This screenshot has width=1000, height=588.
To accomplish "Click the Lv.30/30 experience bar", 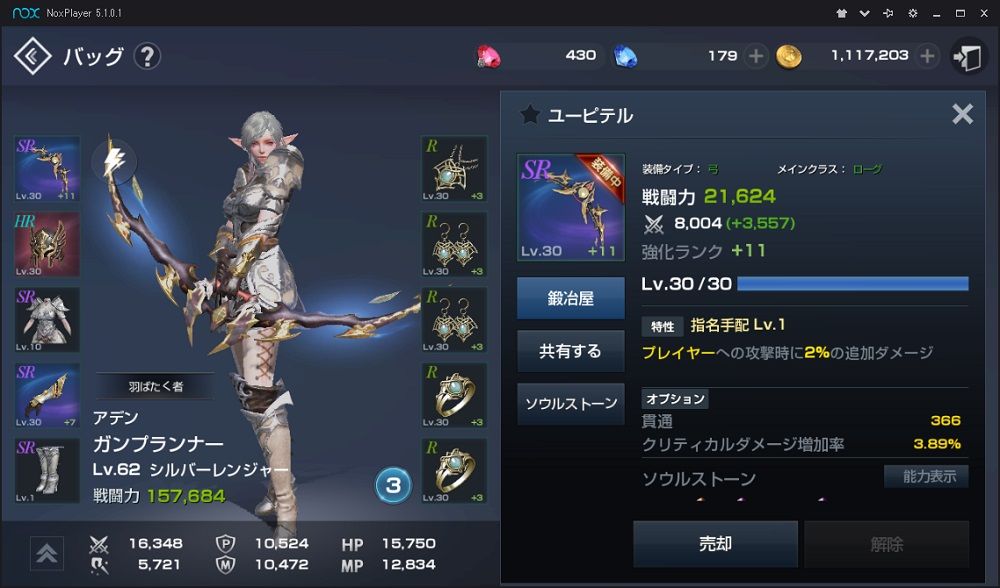I will pos(853,284).
